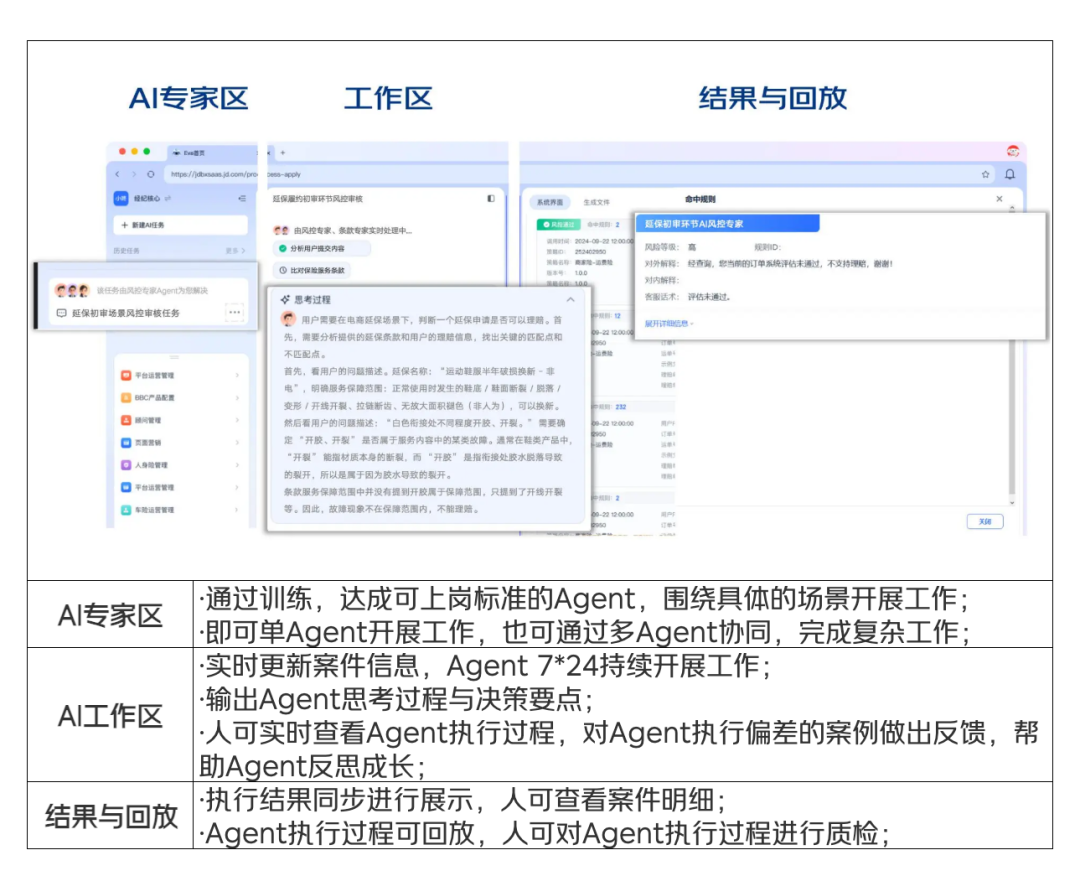Click the sparkle icon beside 思考过程
Screen dimensions: 1080x876
point(285,300)
